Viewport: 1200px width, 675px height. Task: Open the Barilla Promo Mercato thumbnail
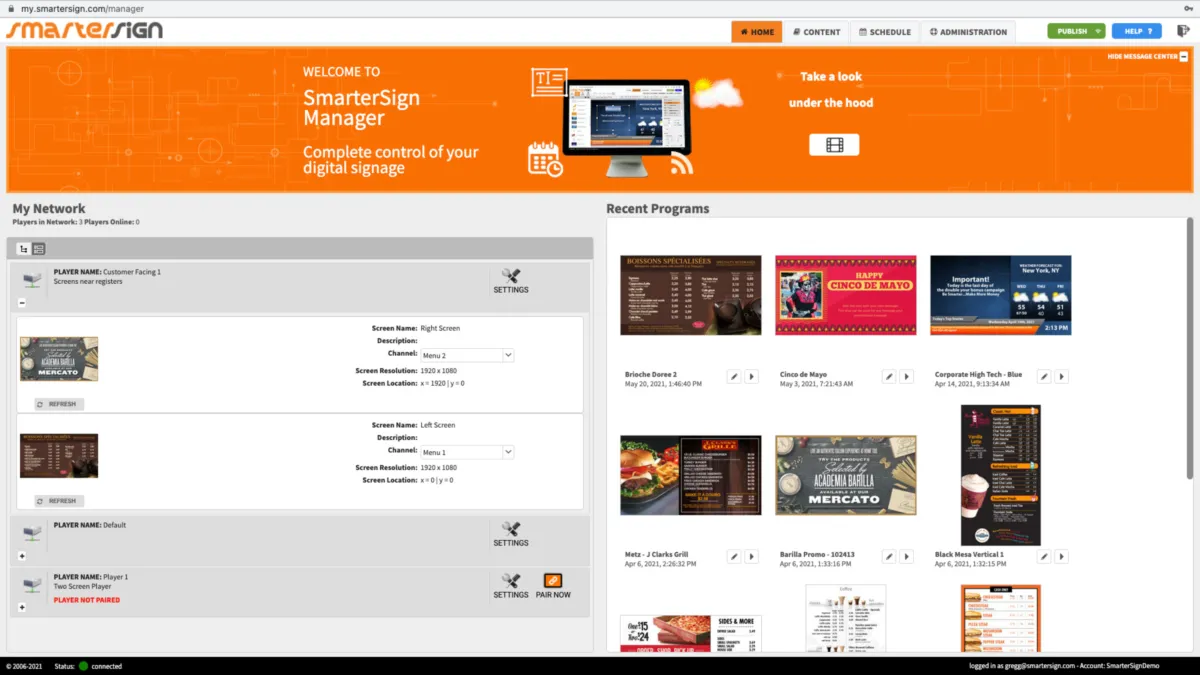coord(845,475)
